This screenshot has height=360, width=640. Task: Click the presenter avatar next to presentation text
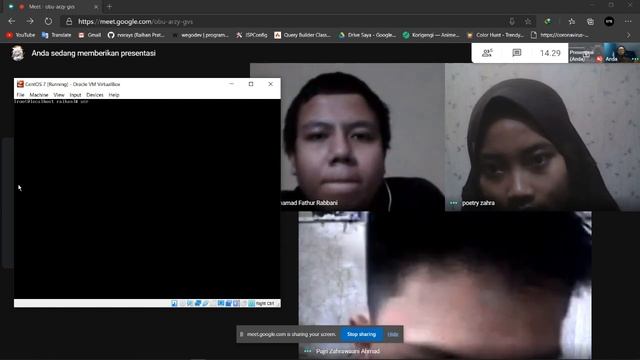click(x=18, y=53)
